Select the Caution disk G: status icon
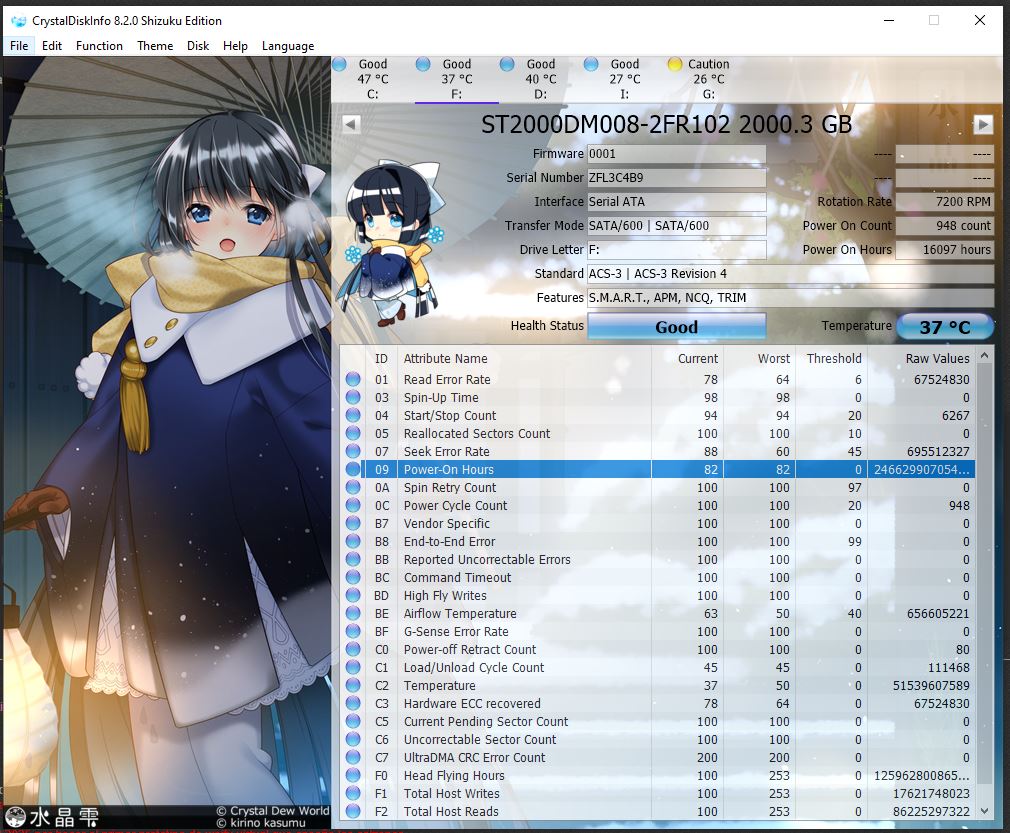This screenshot has height=833, width=1010. tap(674, 64)
